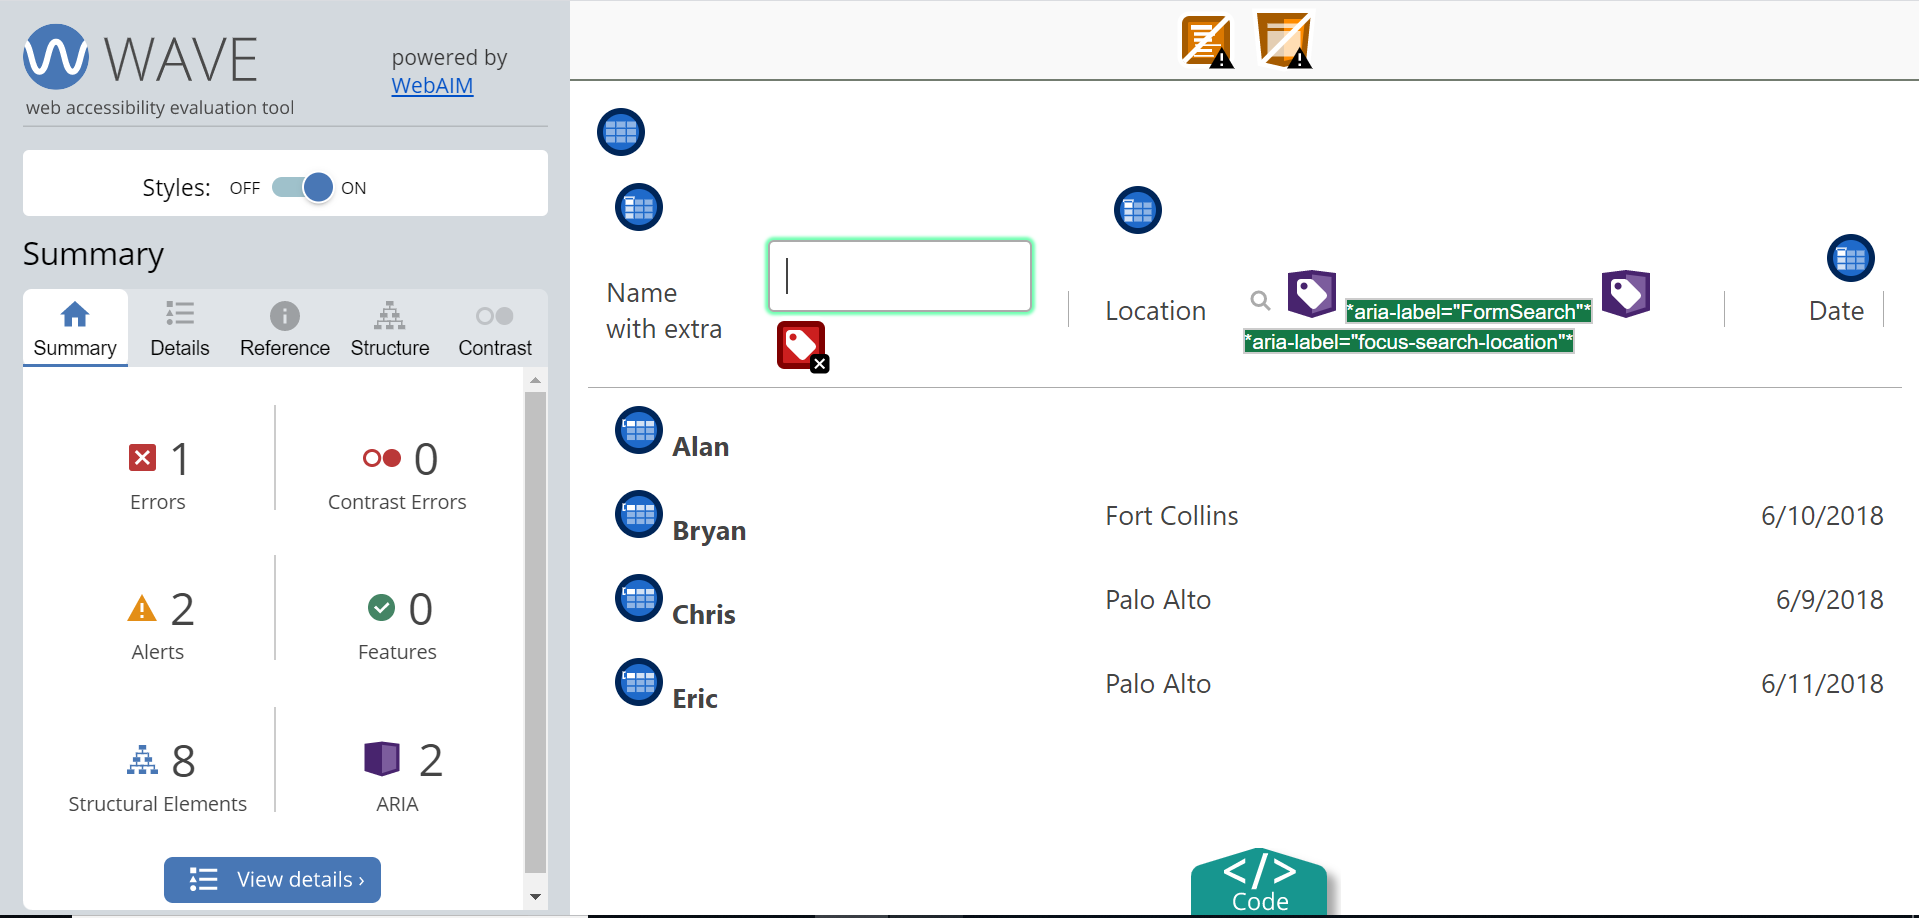
Task: Select the Contrast tab
Action: click(x=494, y=328)
